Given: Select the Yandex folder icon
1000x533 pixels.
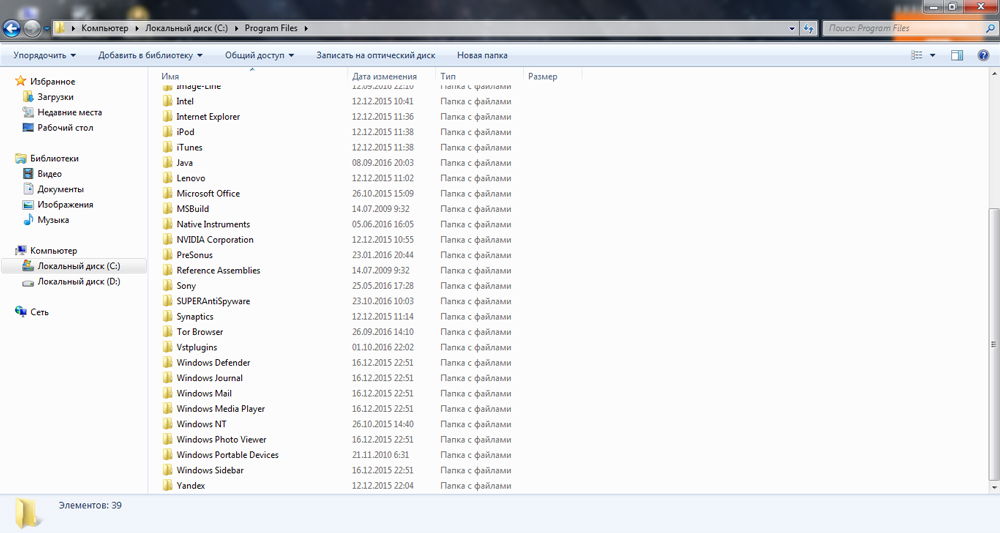Looking at the screenshot, I should [168, 486].
